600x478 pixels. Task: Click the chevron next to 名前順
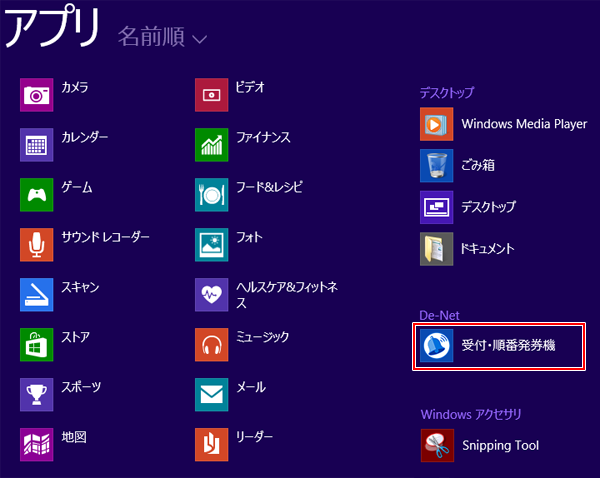[199, 39]
